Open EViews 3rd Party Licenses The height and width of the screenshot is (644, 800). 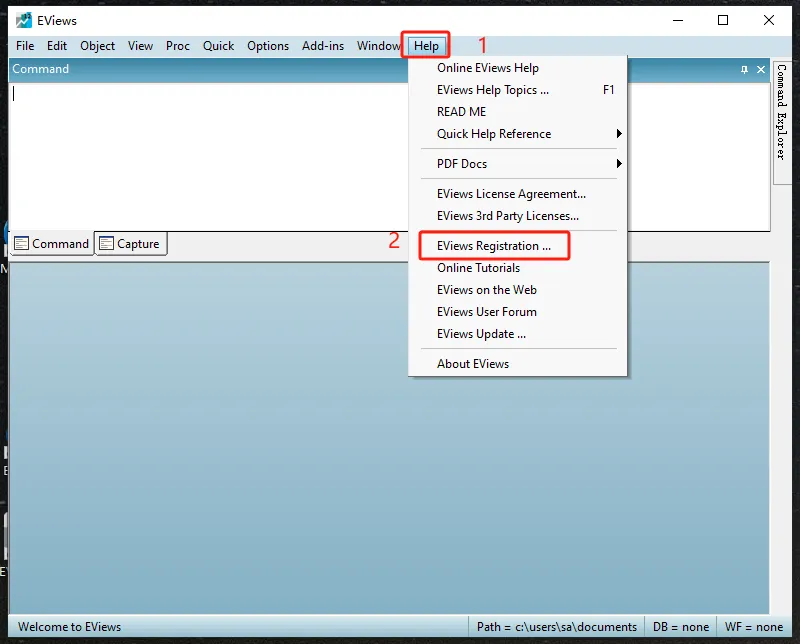[x=518, y=216]
